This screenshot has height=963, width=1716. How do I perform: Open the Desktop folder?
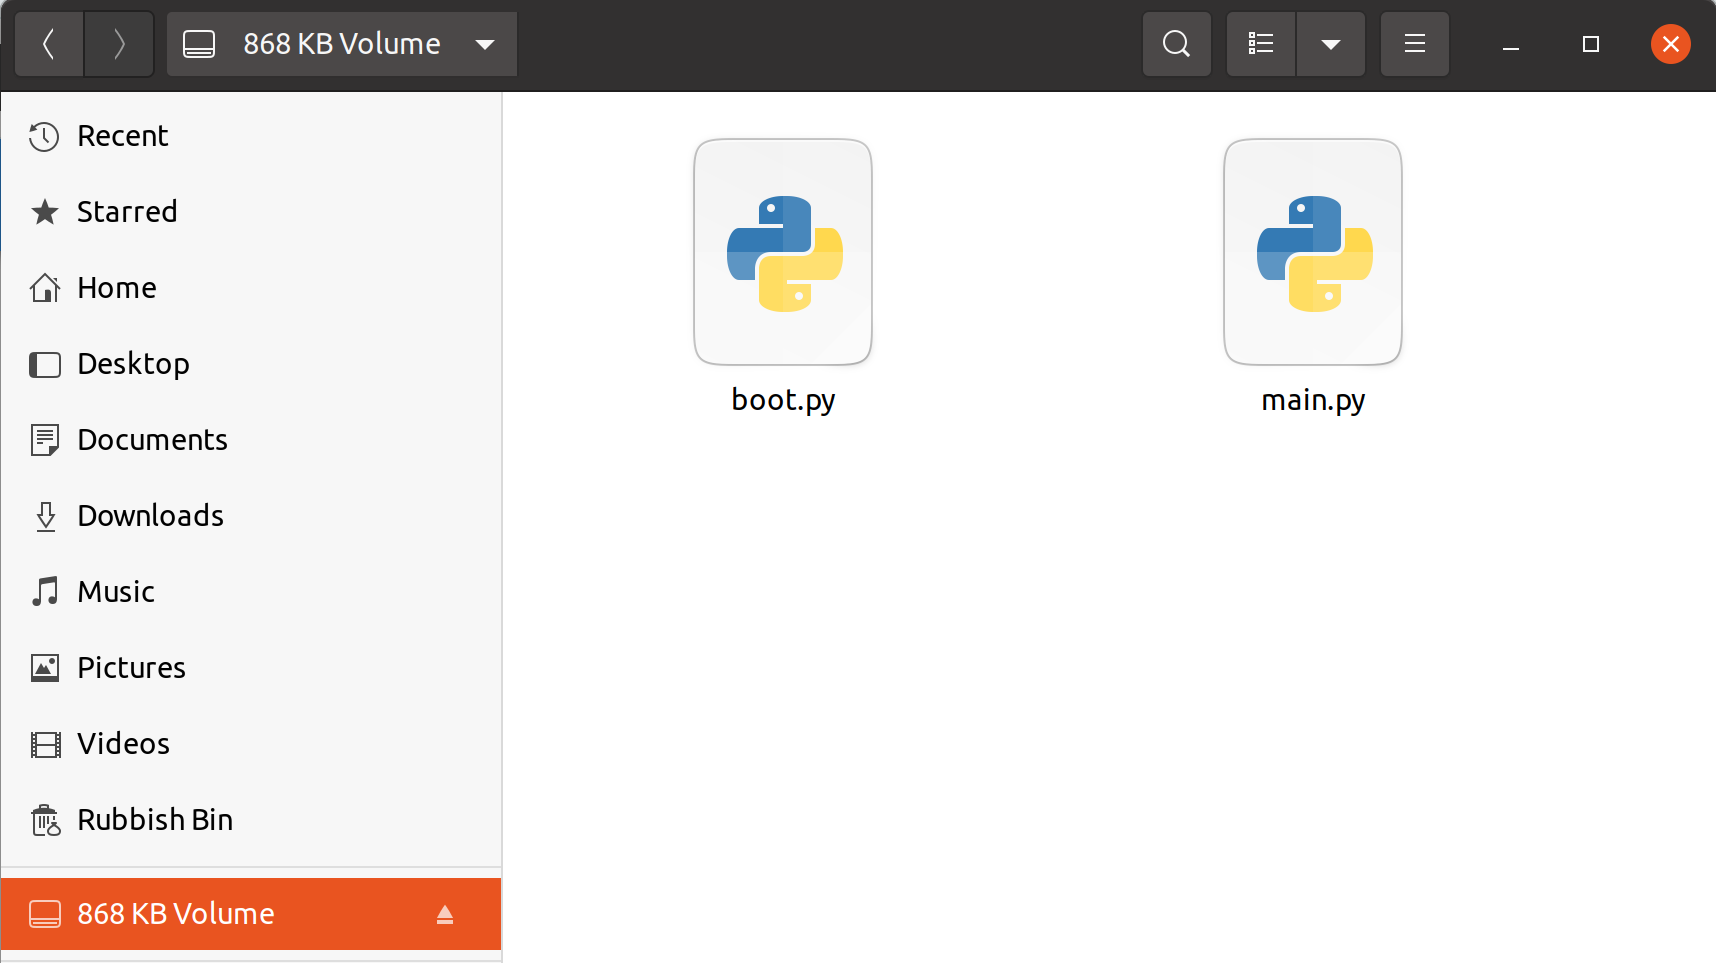[132, 364]
